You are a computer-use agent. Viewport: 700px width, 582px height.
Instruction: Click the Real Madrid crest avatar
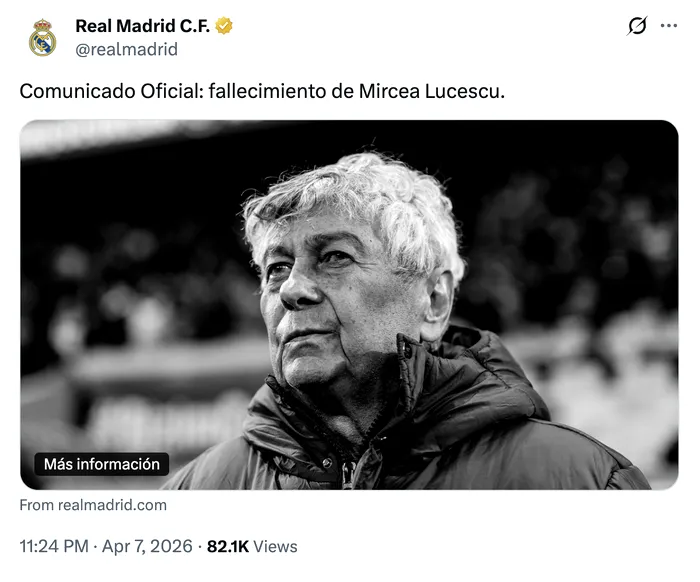(x=42, y=37)
